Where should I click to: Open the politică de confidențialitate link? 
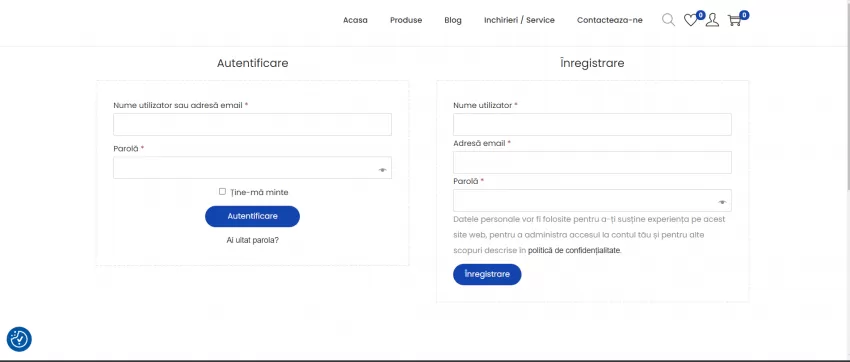(x=575, y=251)
